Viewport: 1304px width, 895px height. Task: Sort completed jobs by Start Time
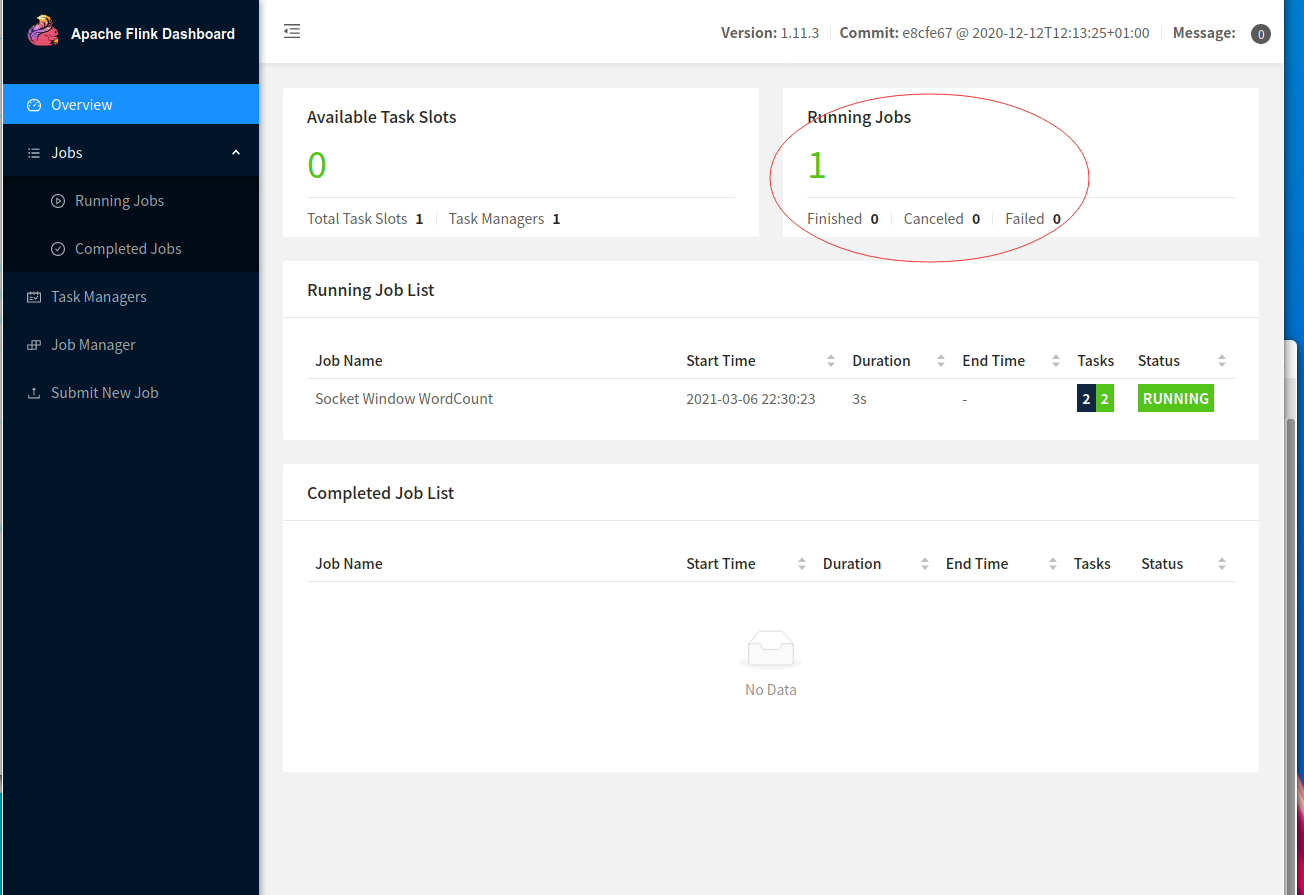coord(802,564)
